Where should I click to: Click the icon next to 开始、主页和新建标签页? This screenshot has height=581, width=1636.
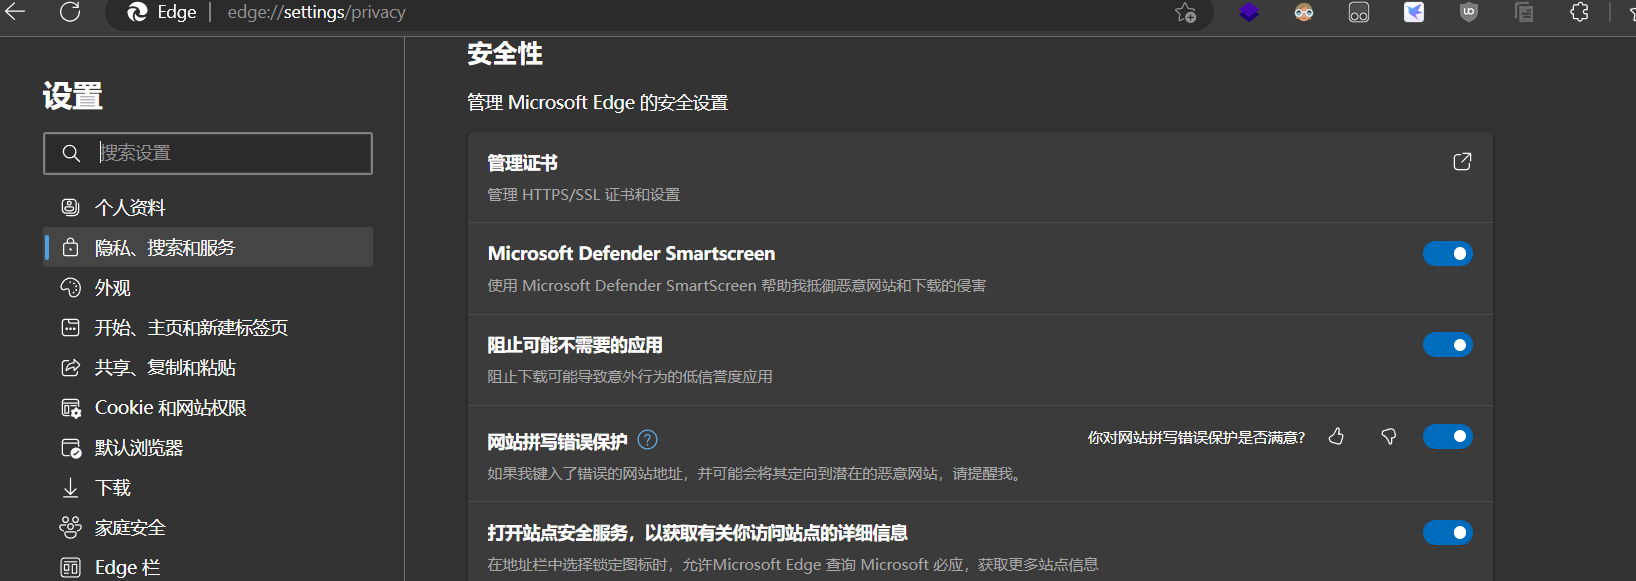(x=70, y=327)
